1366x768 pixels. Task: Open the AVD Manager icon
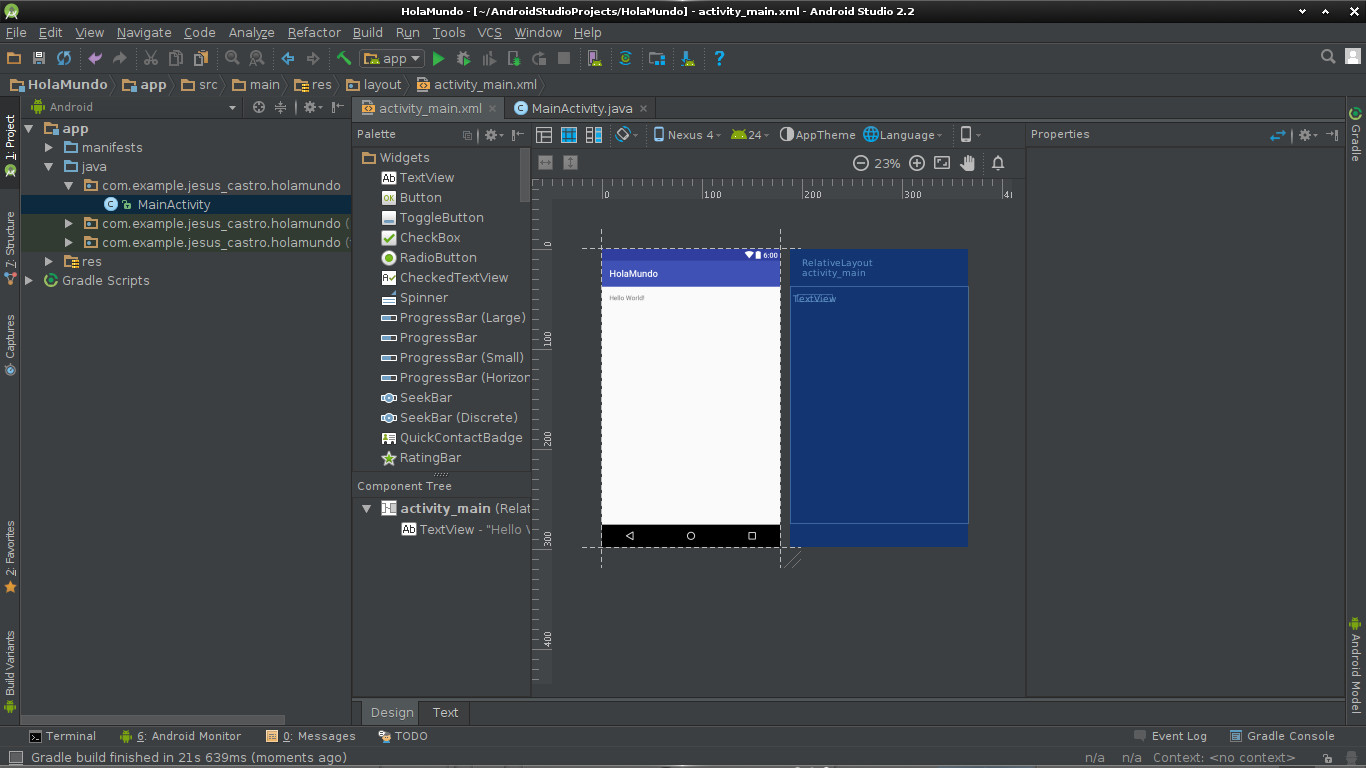[x=594, y=59]
